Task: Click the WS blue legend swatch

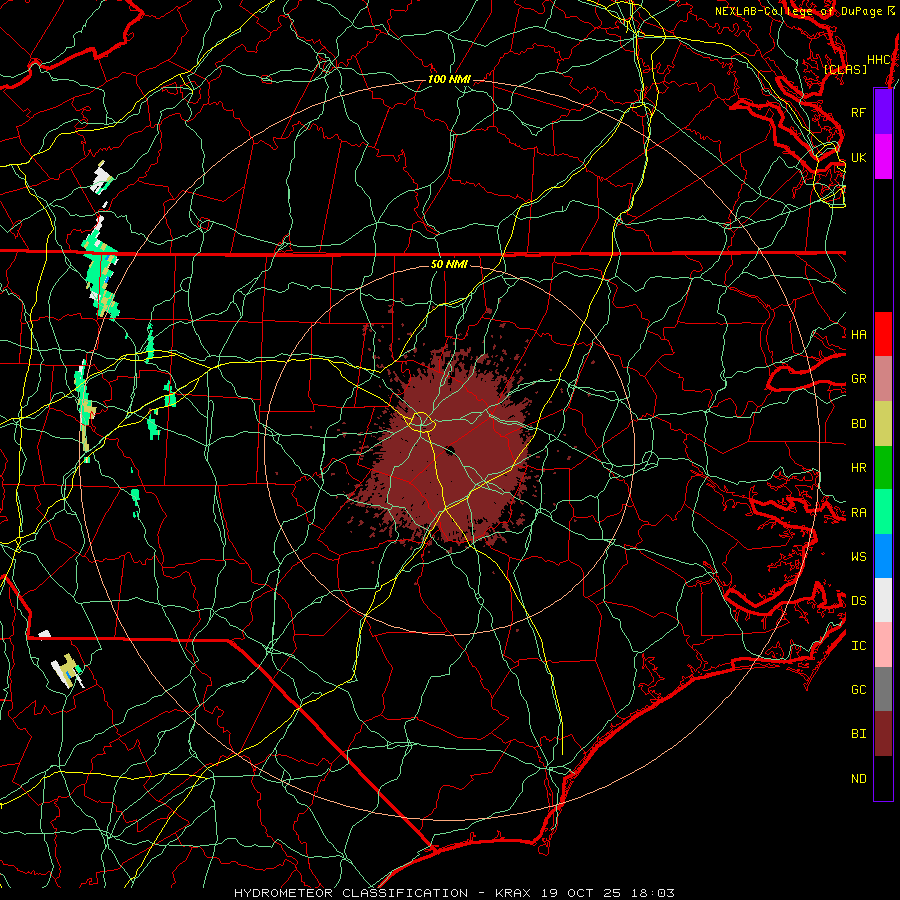Action: [x=883, y=556]
